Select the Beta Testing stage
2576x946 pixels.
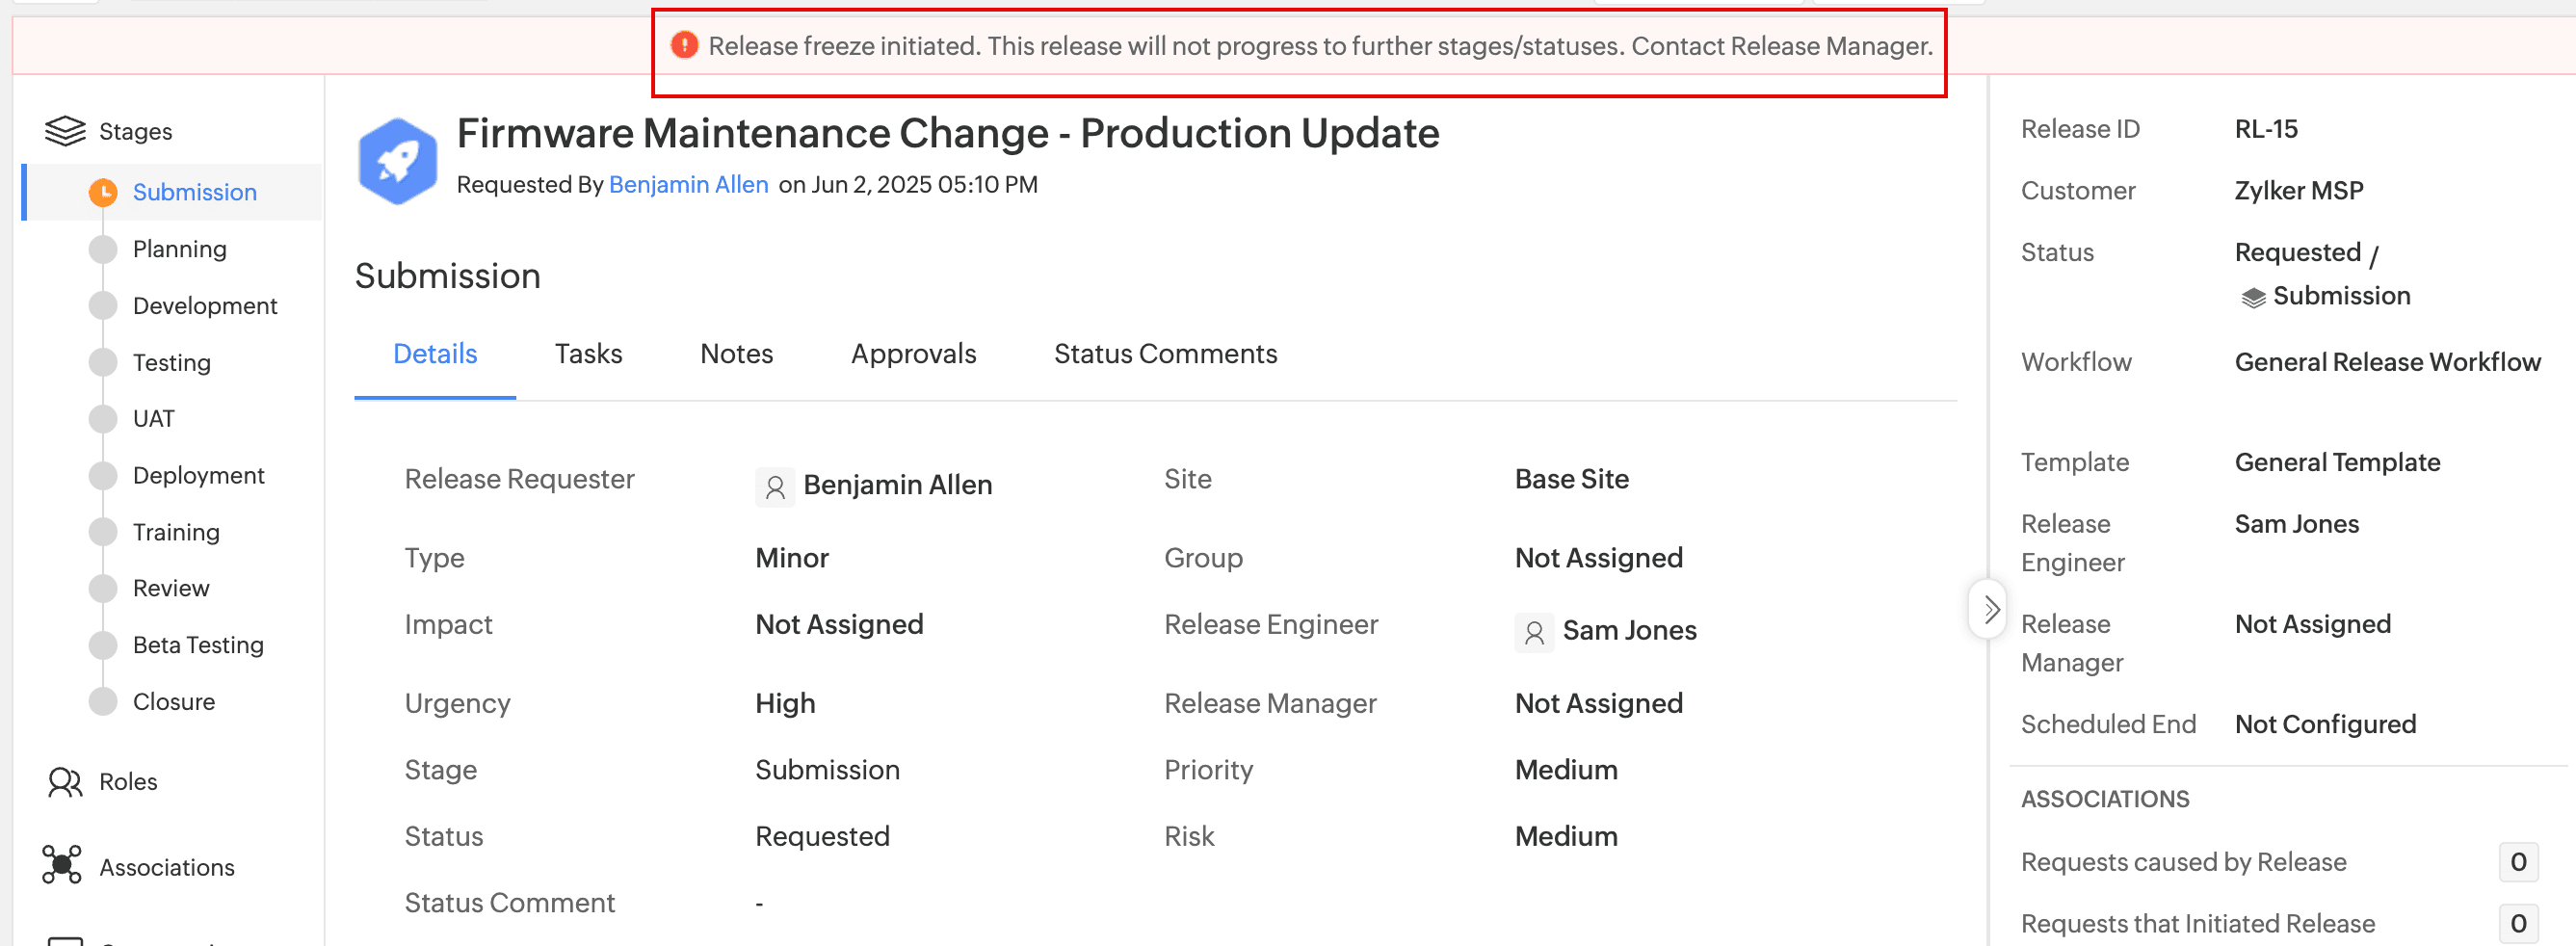(x=198, y=645)
